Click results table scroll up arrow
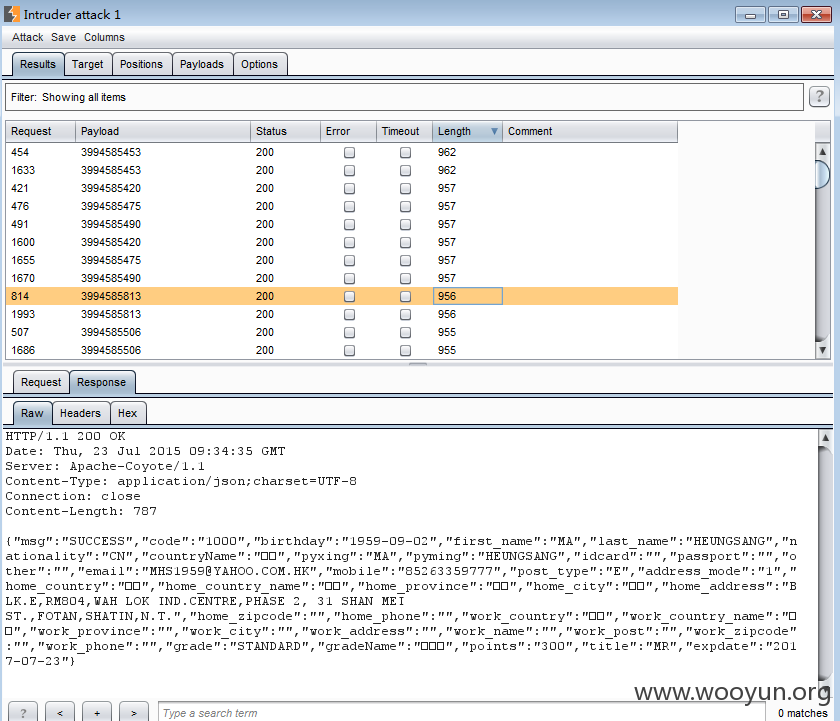840x721 pixels. tap(823, 152)
